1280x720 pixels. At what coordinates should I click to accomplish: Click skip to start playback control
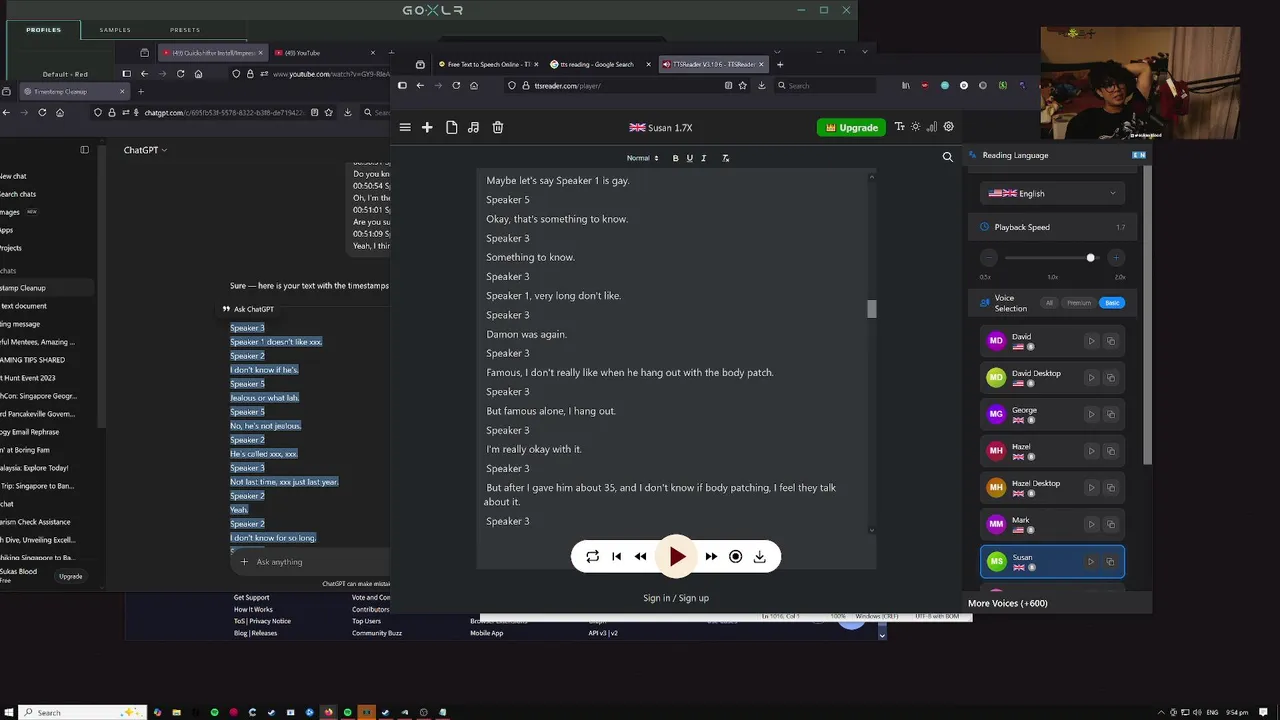616,557
